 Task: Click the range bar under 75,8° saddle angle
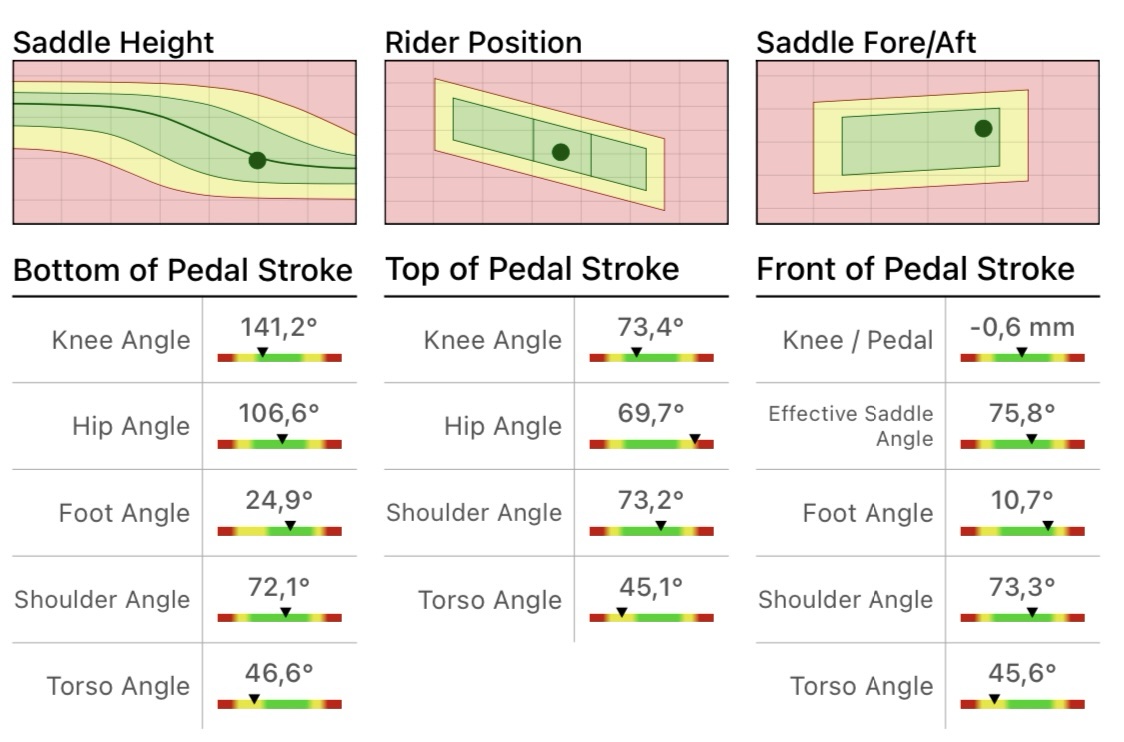[x=1022, y=444]
